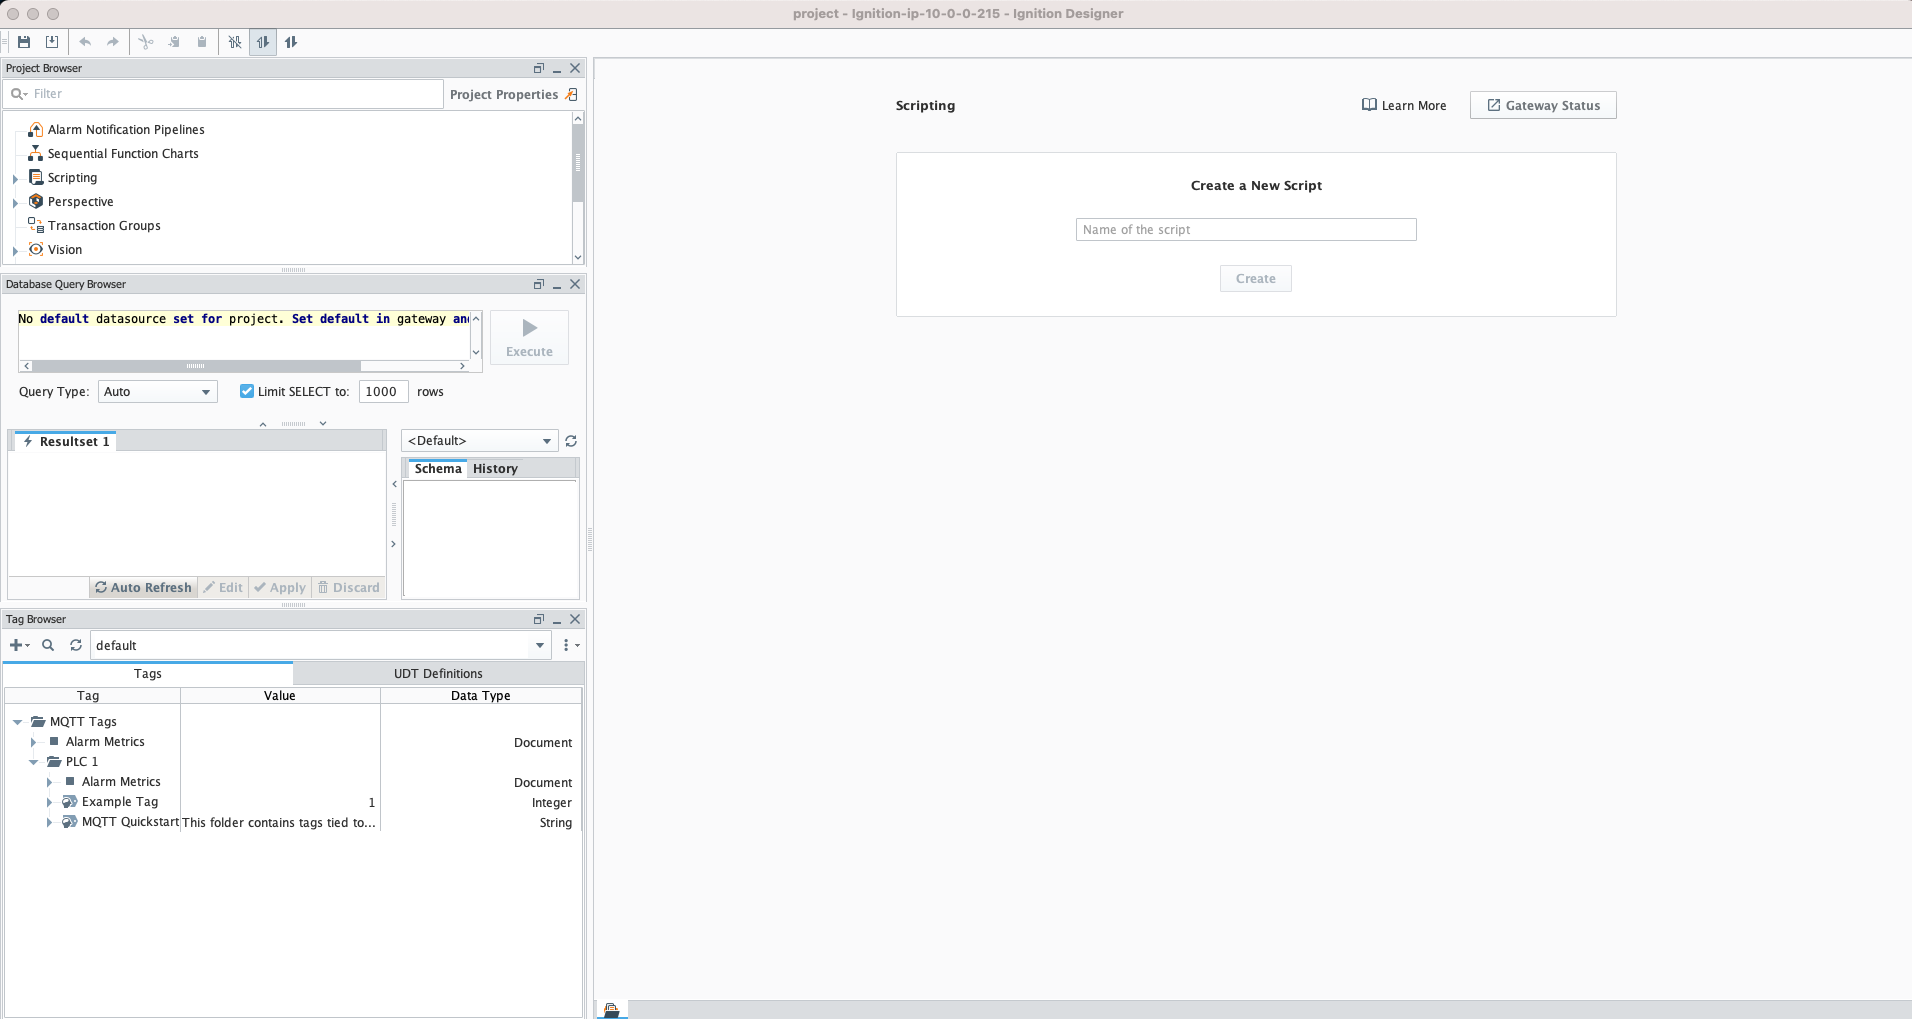This screenshot has width=1912, height=1019.
Task: Click the Gateway Status button
Action: 1542,105
